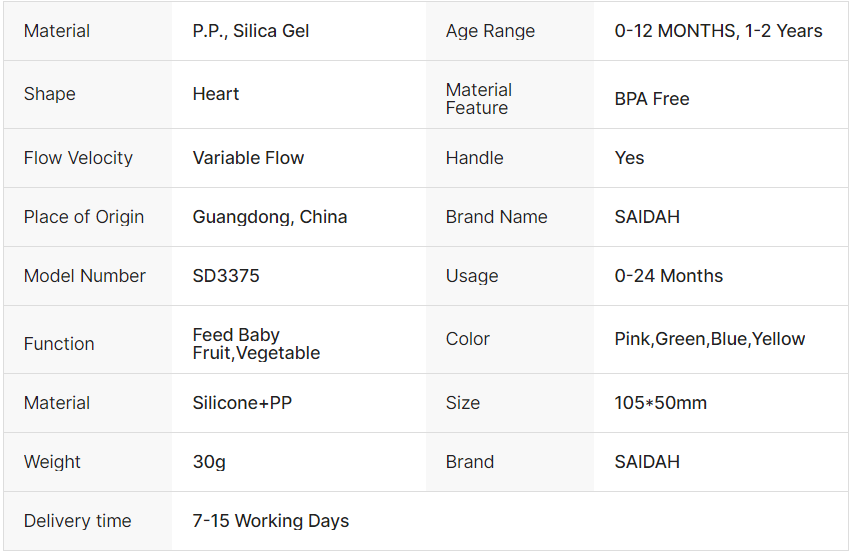Select the 'Age Range' label cell
Image resolution: width=850 pixels, height=553 pixels.
tap(490, 31)
